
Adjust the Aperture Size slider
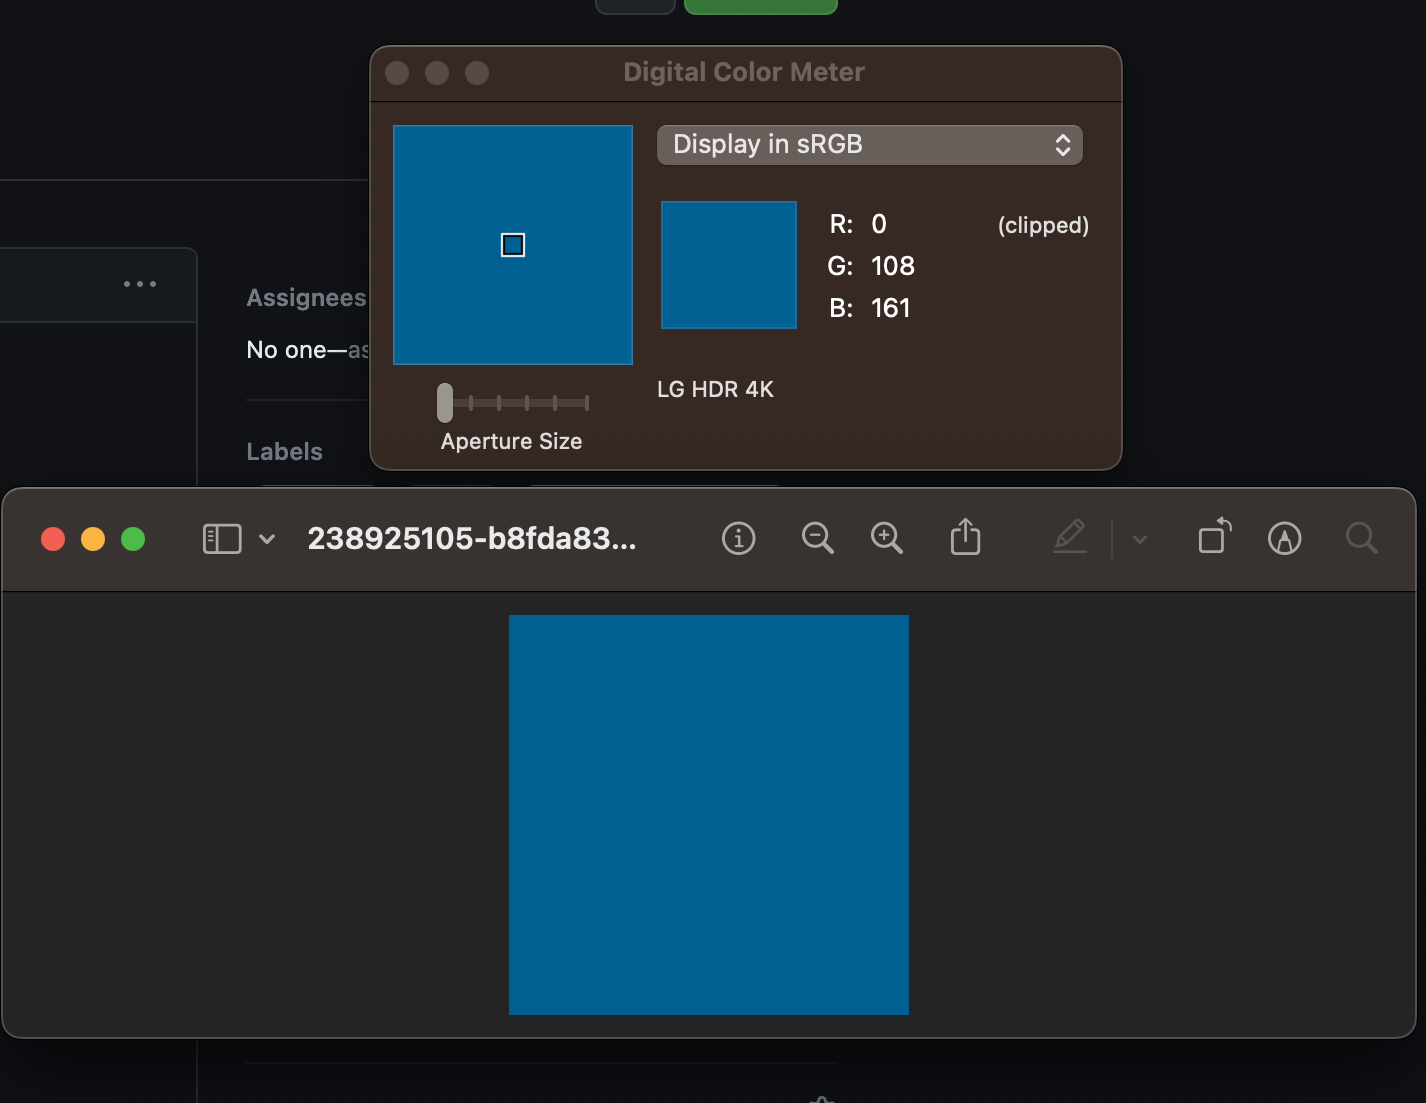444,402
